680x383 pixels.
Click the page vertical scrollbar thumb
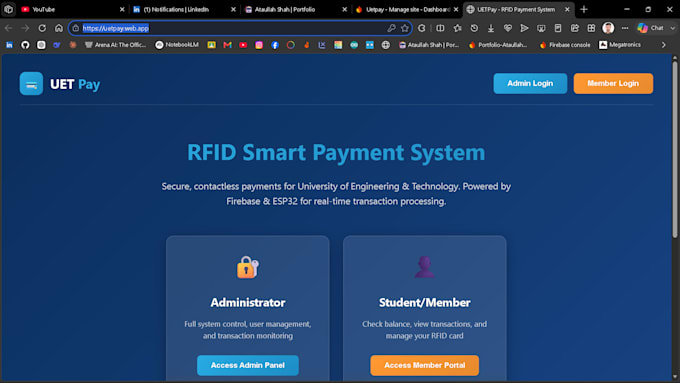pos(675,149)
